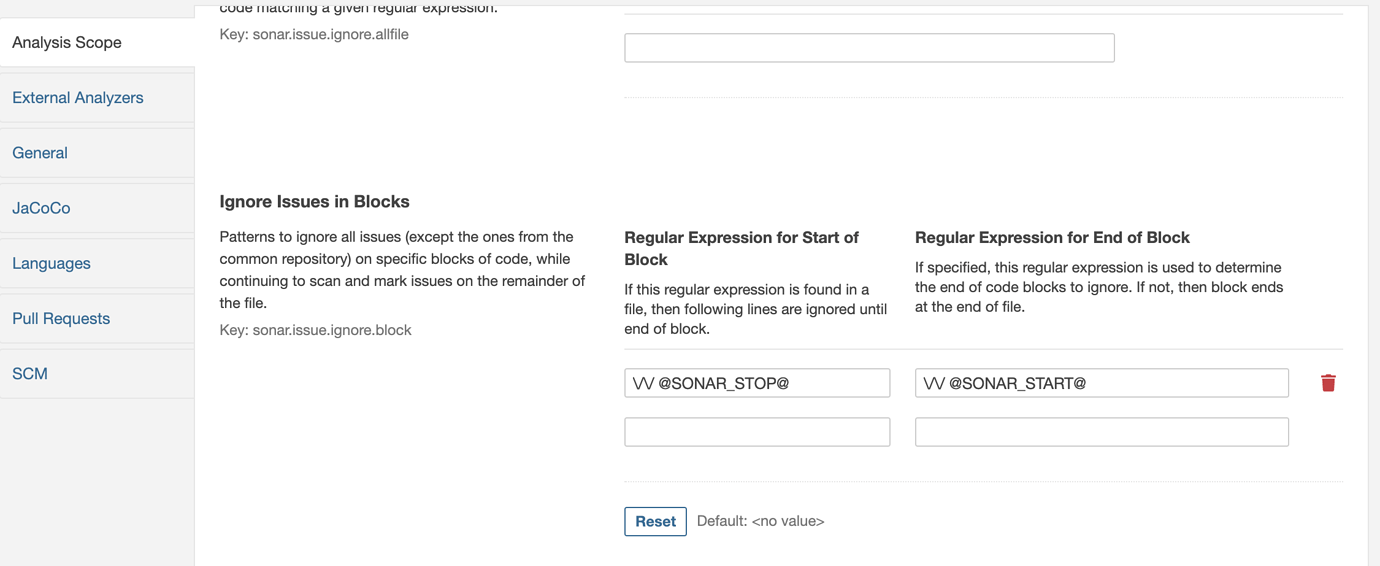Click the sonar.issue.ignore.block key text
Screen dimensions: 1380x566
pyautogui.click(x=315, y=330)
